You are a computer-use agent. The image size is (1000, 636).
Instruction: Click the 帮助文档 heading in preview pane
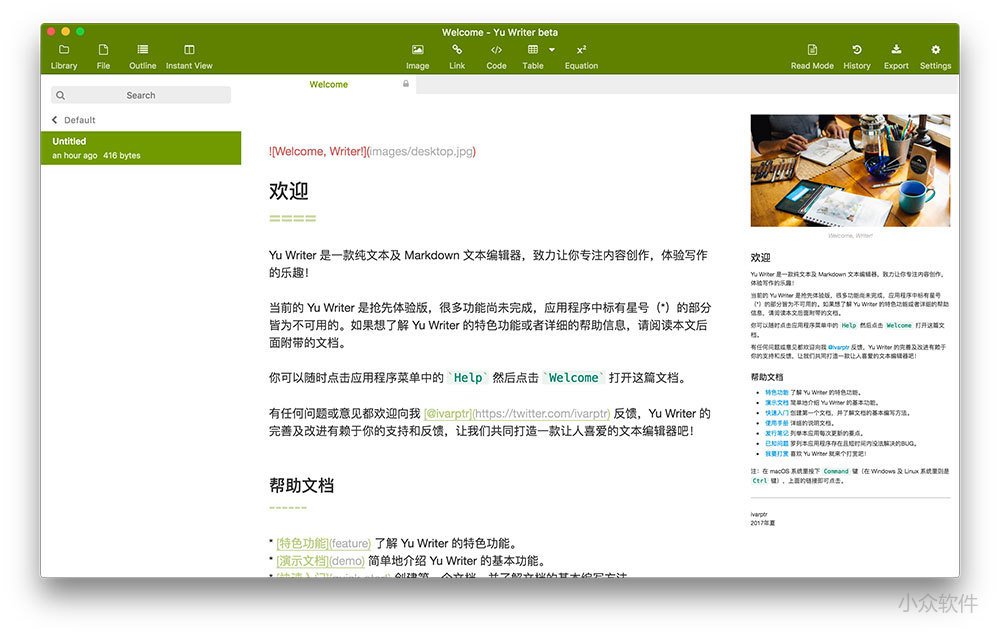[x=767, y=377]
